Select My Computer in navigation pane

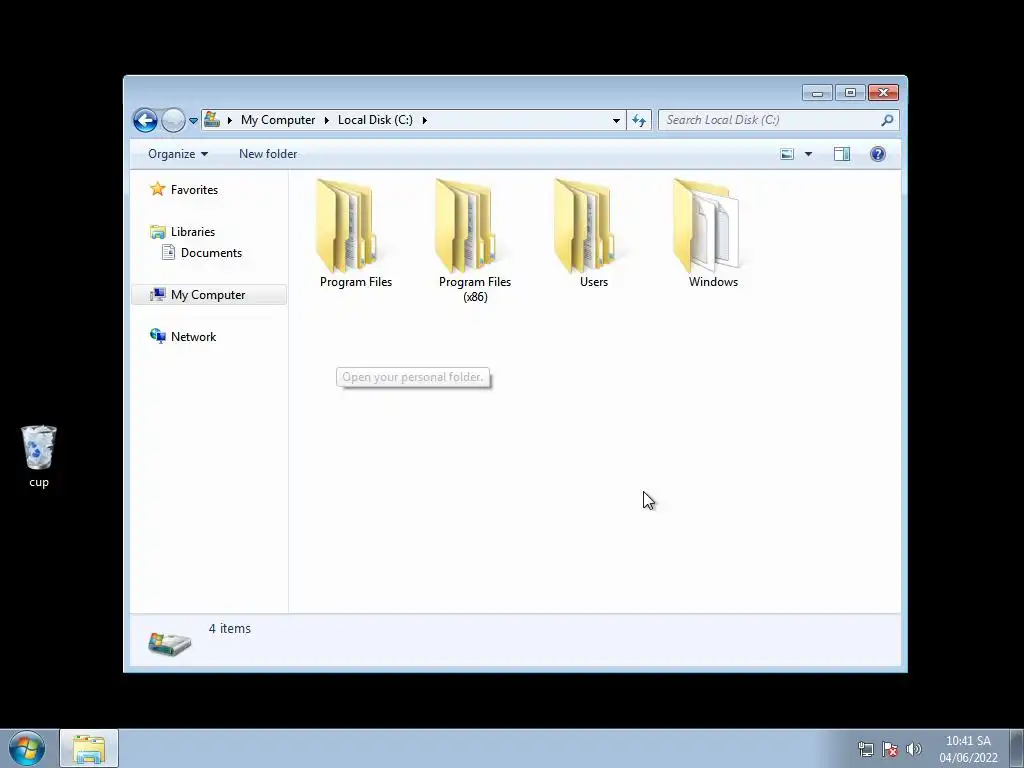click(208, 295)
